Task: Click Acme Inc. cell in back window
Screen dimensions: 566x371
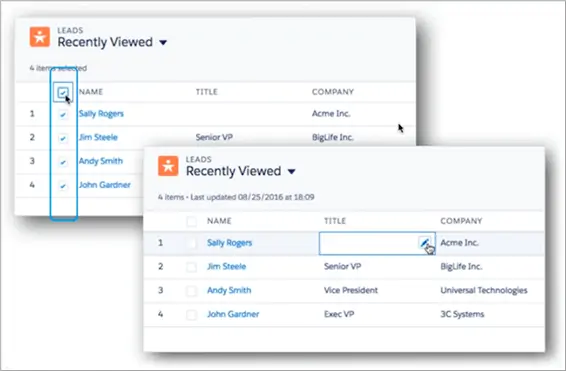Action: pyautogui.click(x=331, y=113)
